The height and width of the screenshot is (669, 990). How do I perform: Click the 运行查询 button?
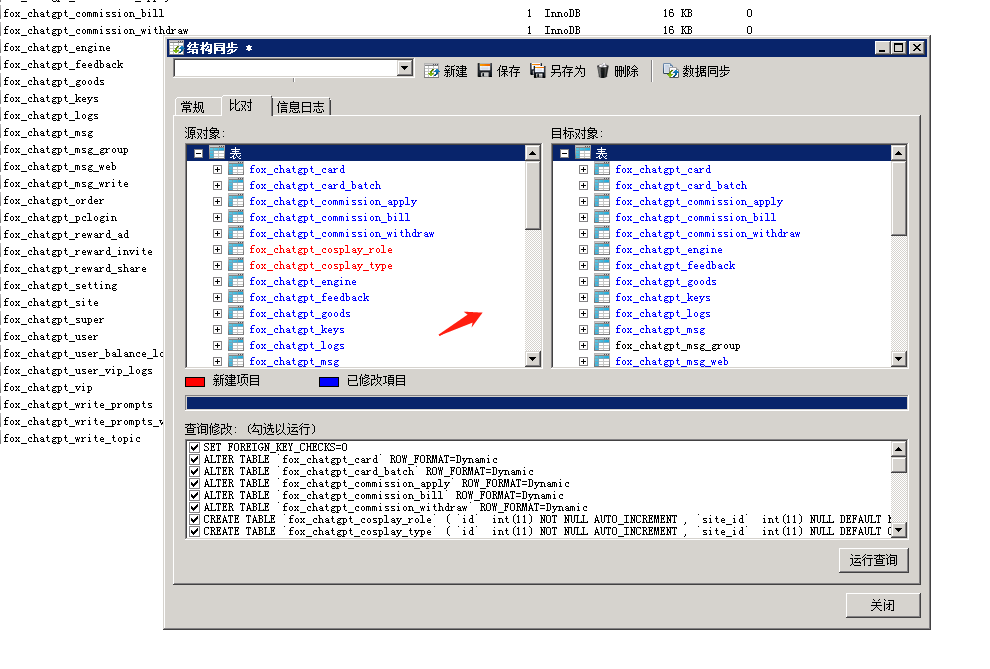(x=873, y=560)
